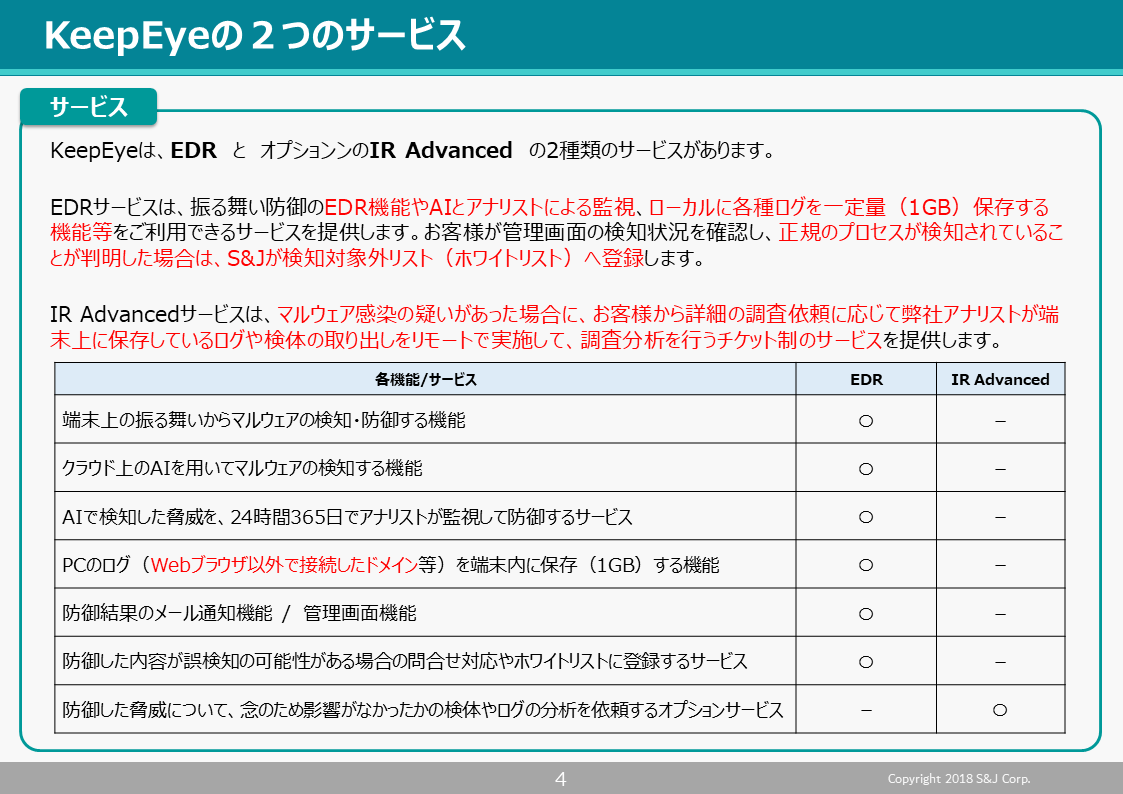Viewport: 1123px width, 794px height.
Task: Click the "各機能/サービス" table header
Action: coord(425,379)
